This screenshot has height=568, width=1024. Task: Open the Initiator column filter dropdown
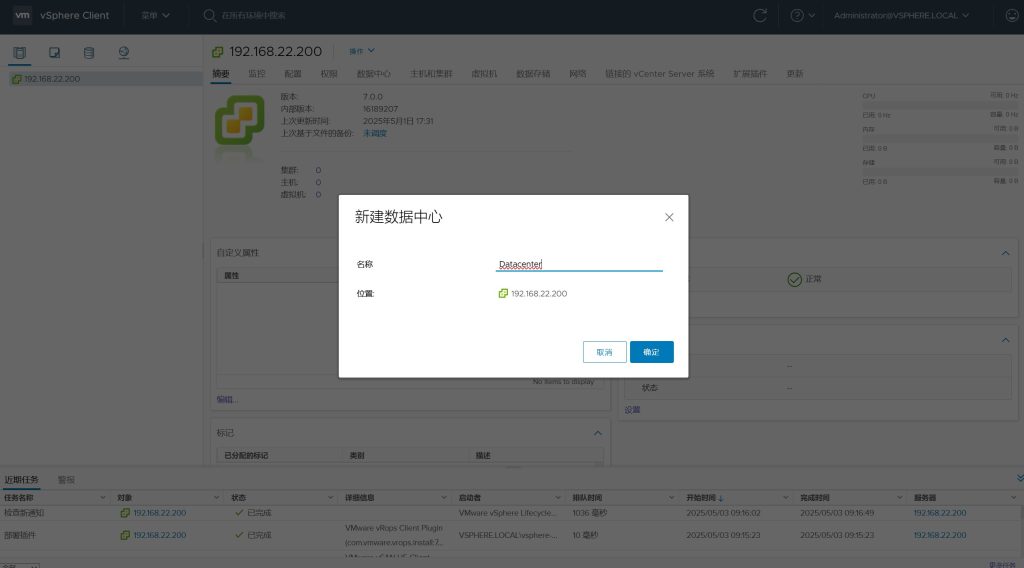point(557,497)
